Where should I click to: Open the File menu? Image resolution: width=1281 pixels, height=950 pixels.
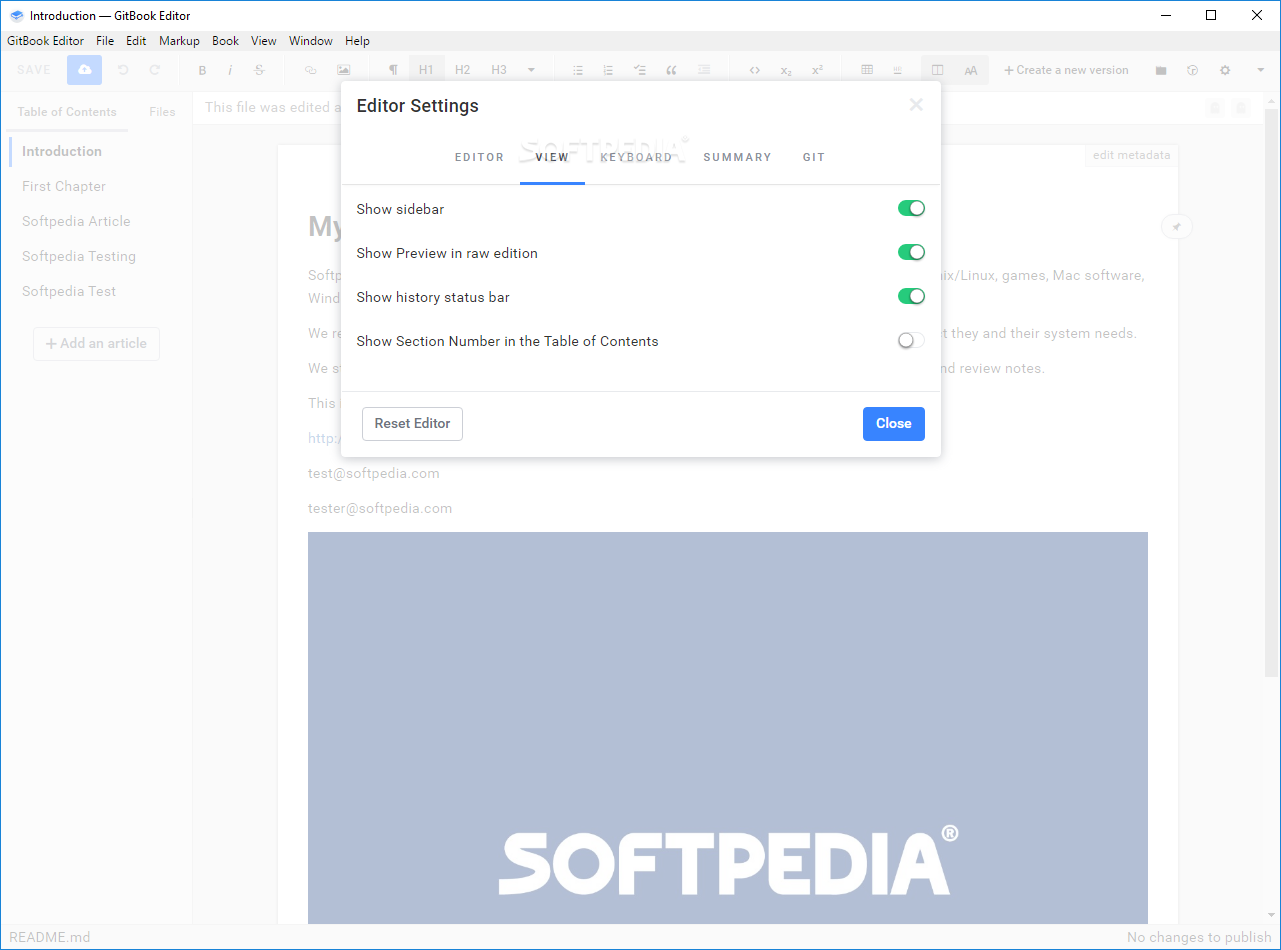[105, 41]
